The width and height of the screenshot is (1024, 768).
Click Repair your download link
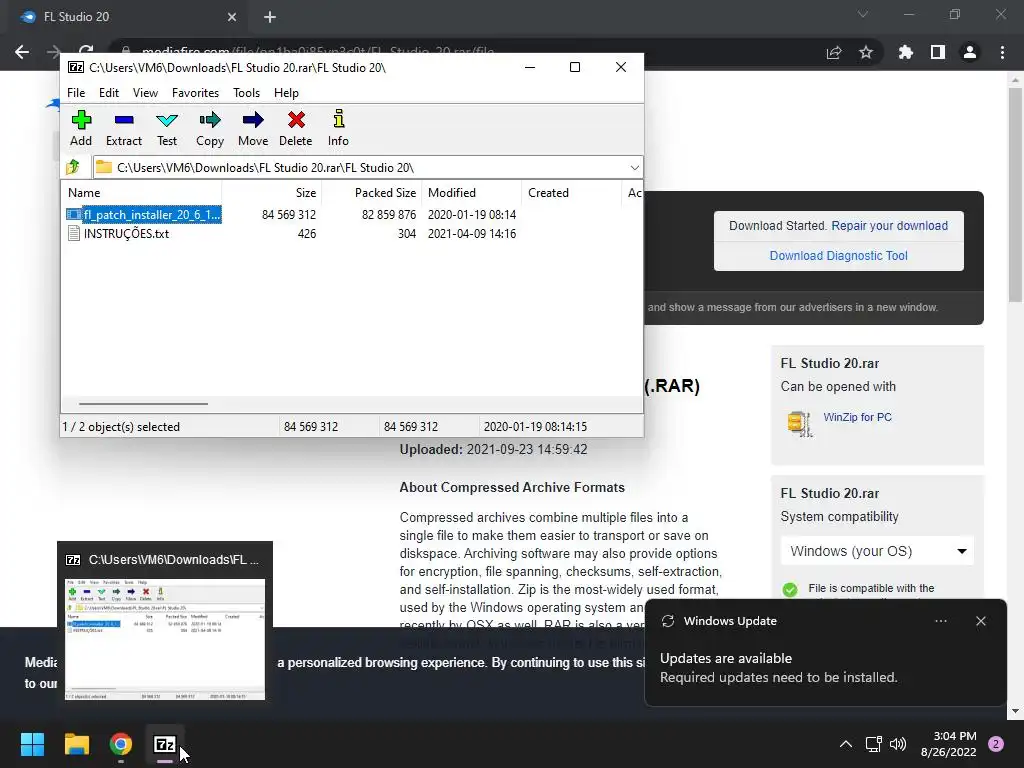pyautogui.click(x=889, y=225)
